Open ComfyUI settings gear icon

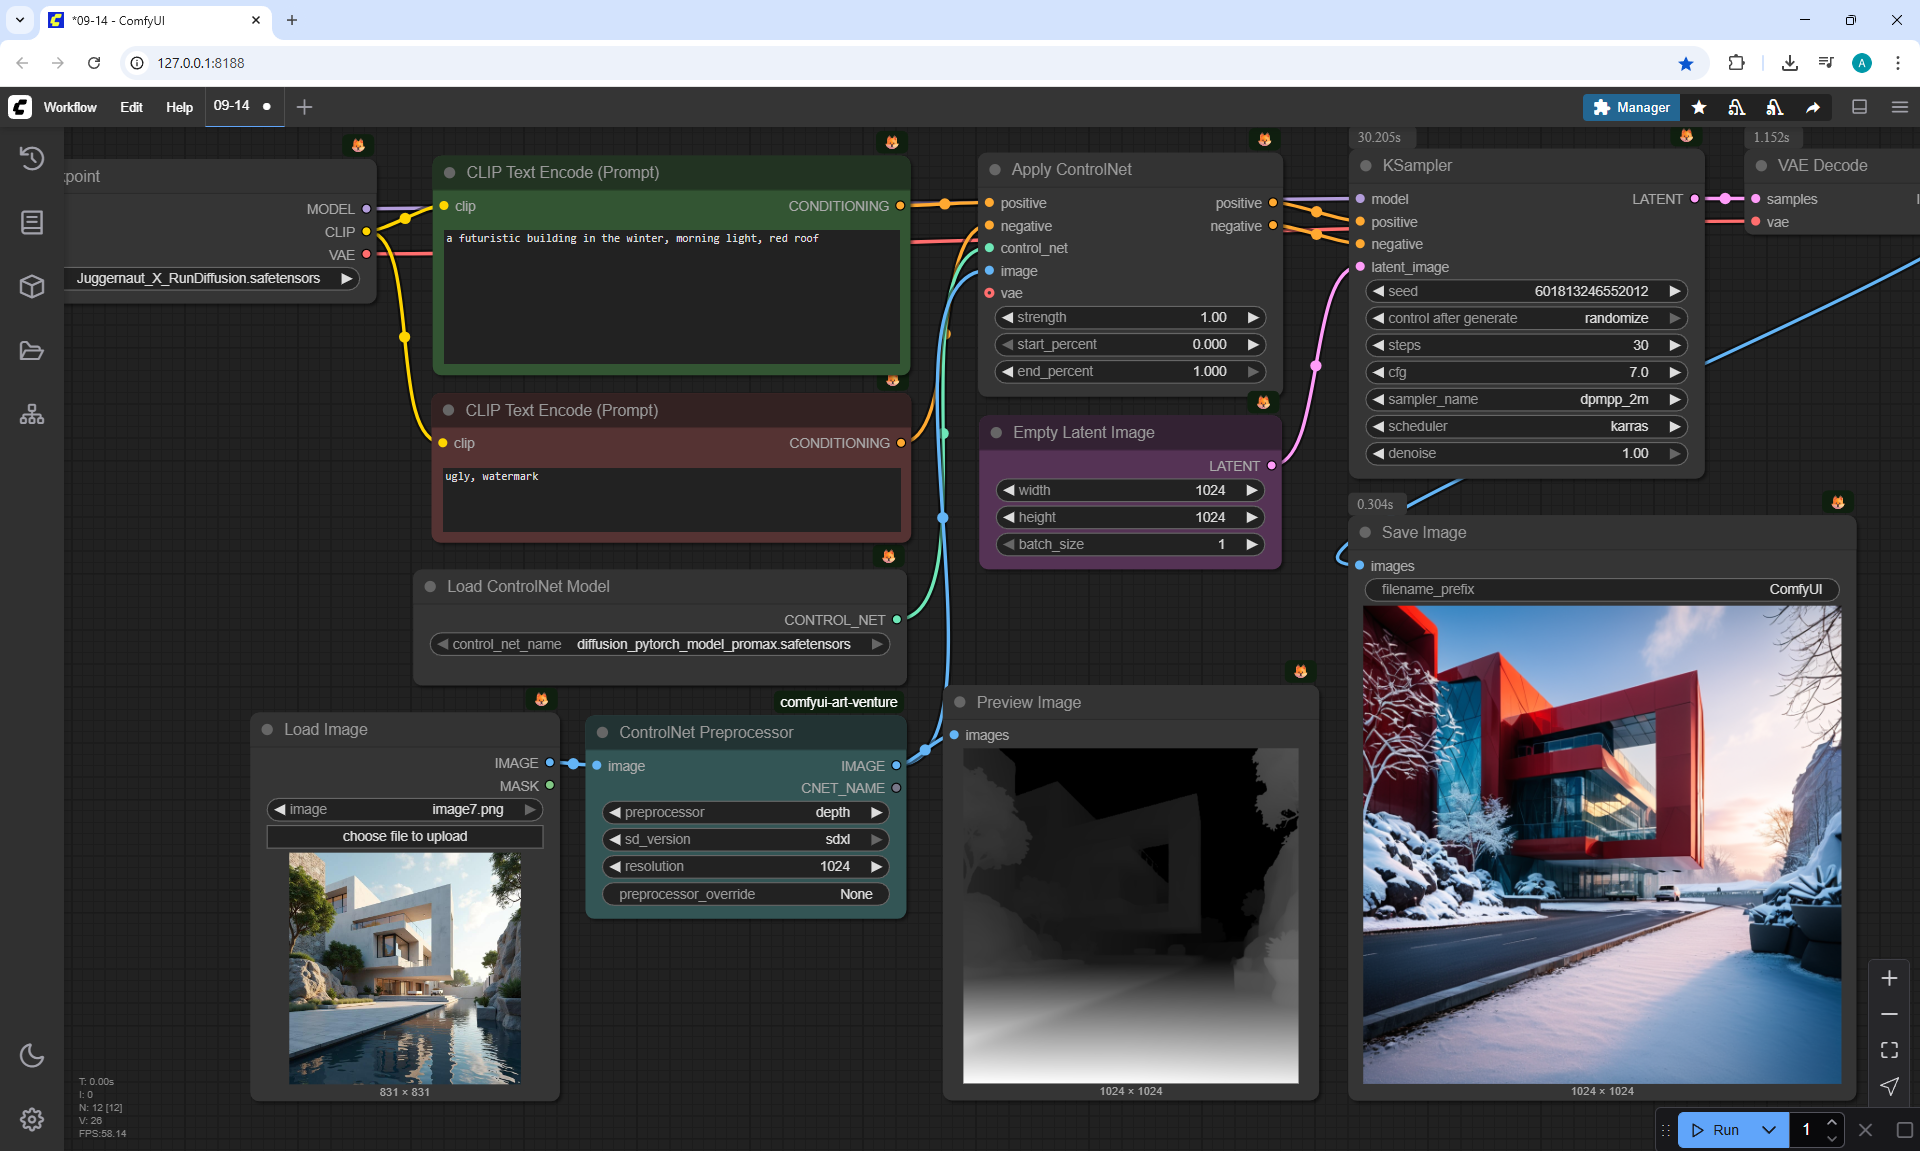32,1119
